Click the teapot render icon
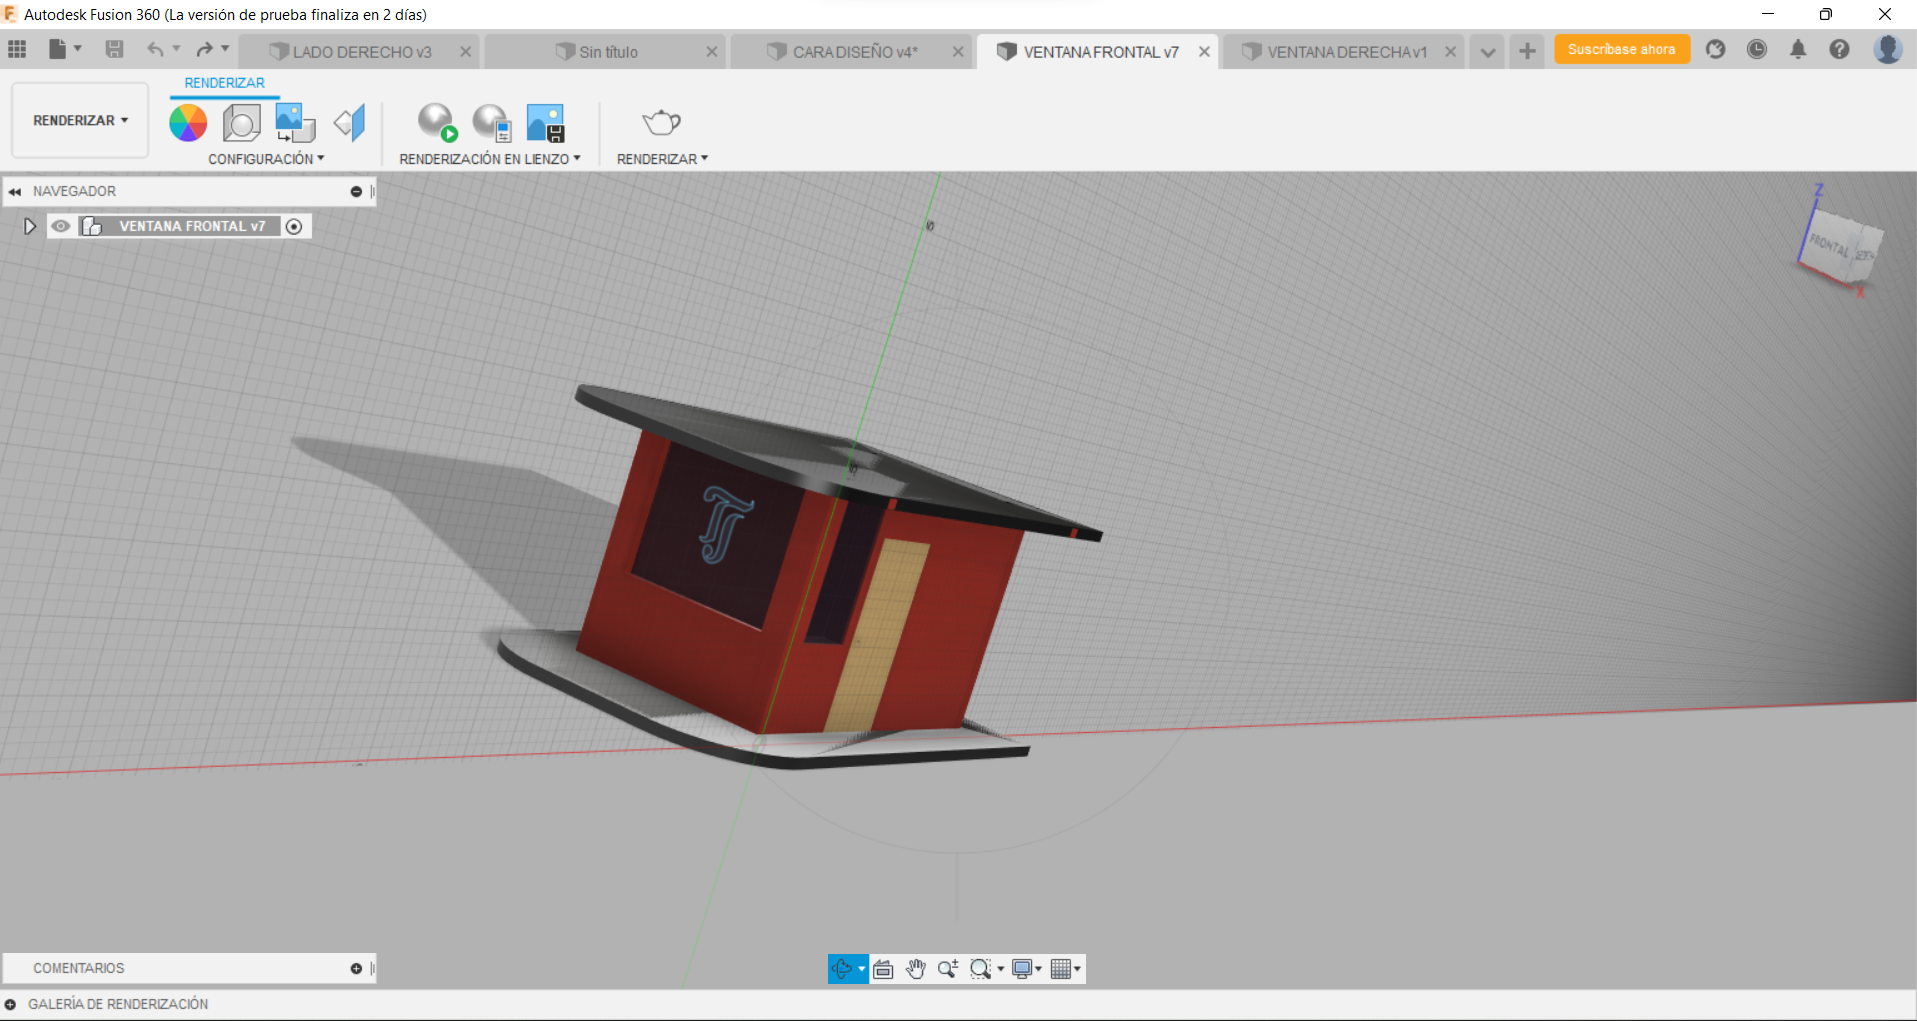Image resolution: width=1917 pixels, height=1021 pixels. (x=660, y=122)
